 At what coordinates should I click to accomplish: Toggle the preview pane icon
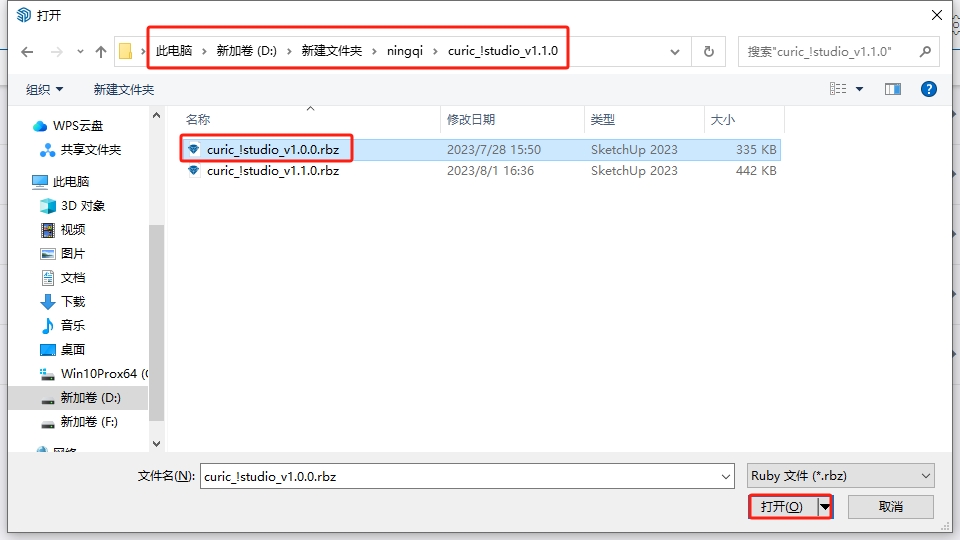coord(893,89)
